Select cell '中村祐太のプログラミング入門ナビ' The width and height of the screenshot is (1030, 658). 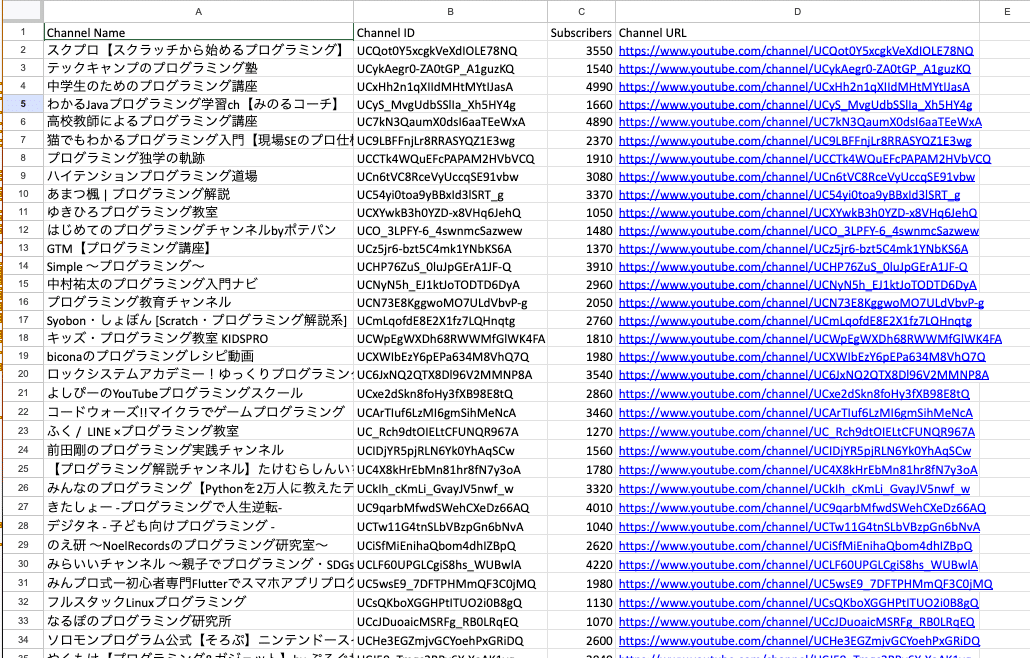198,284
